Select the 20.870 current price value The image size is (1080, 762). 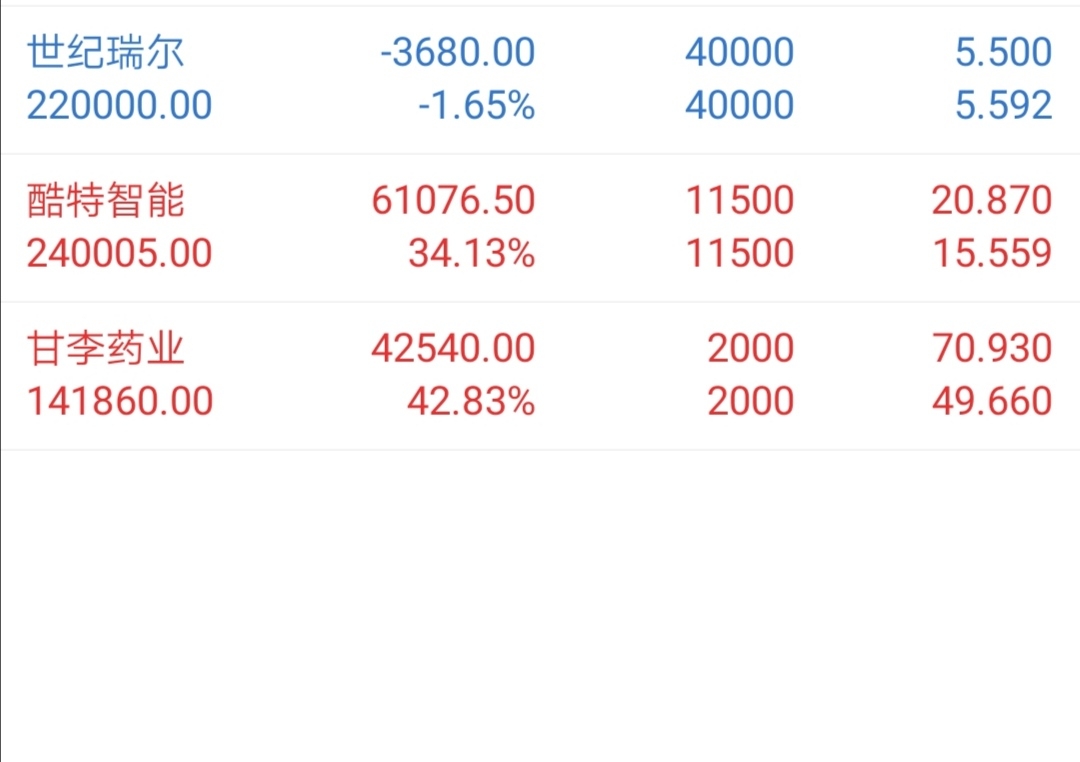pos(992,200)
